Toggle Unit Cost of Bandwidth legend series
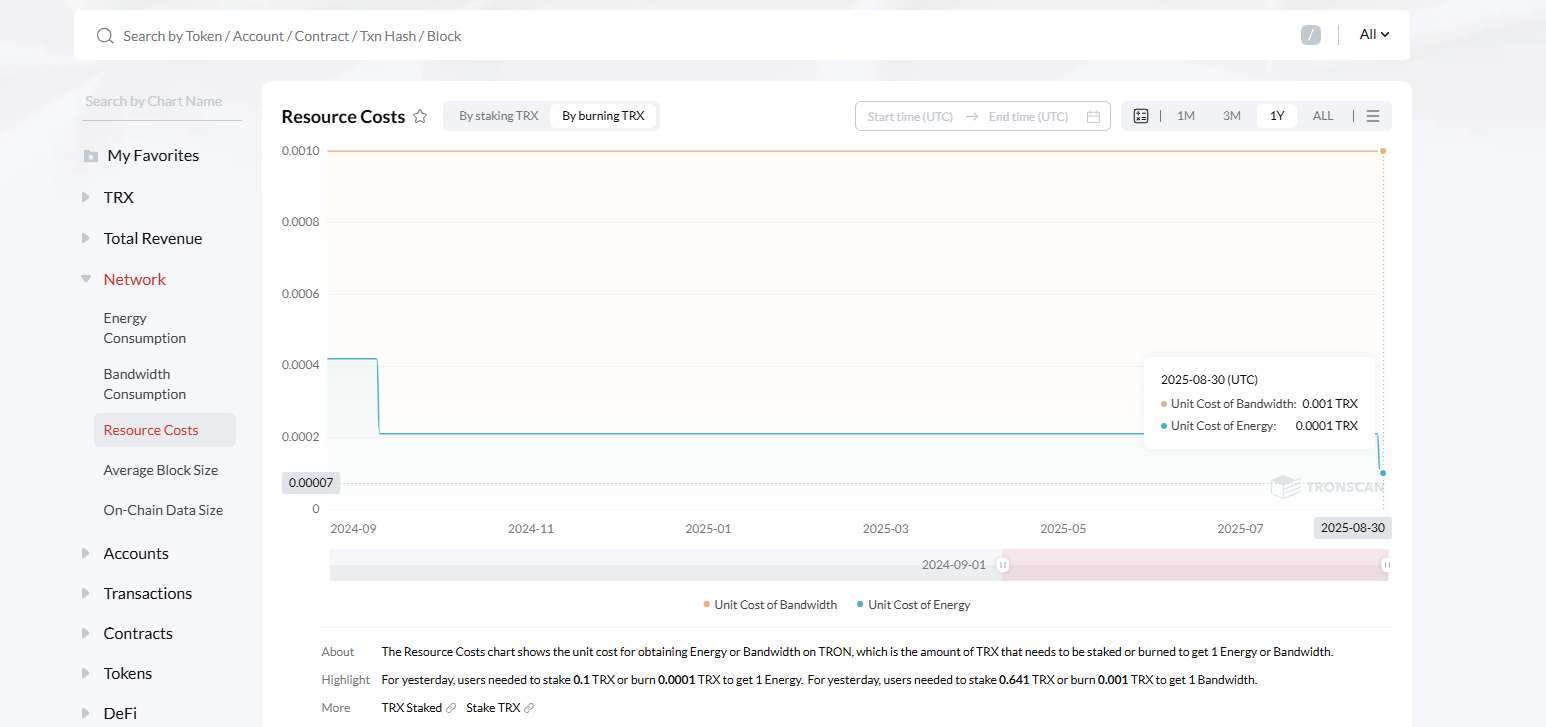This screenshot has height=727, width=1546. tap(770, 605)
